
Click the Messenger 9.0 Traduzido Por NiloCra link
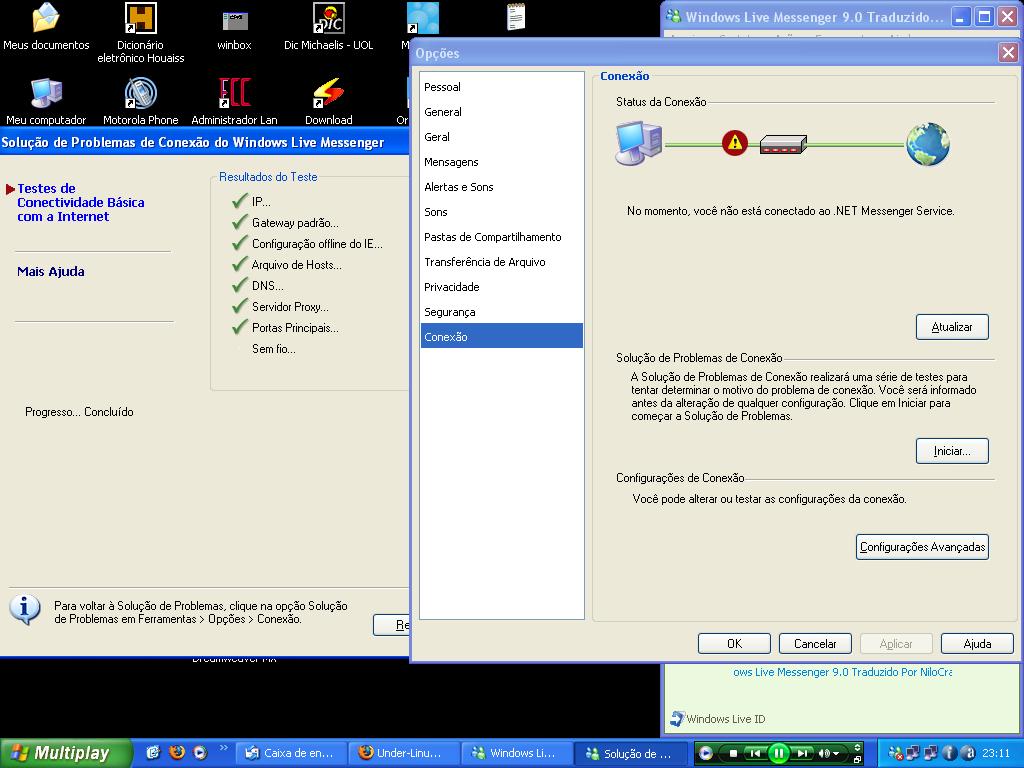coord(842,672)
